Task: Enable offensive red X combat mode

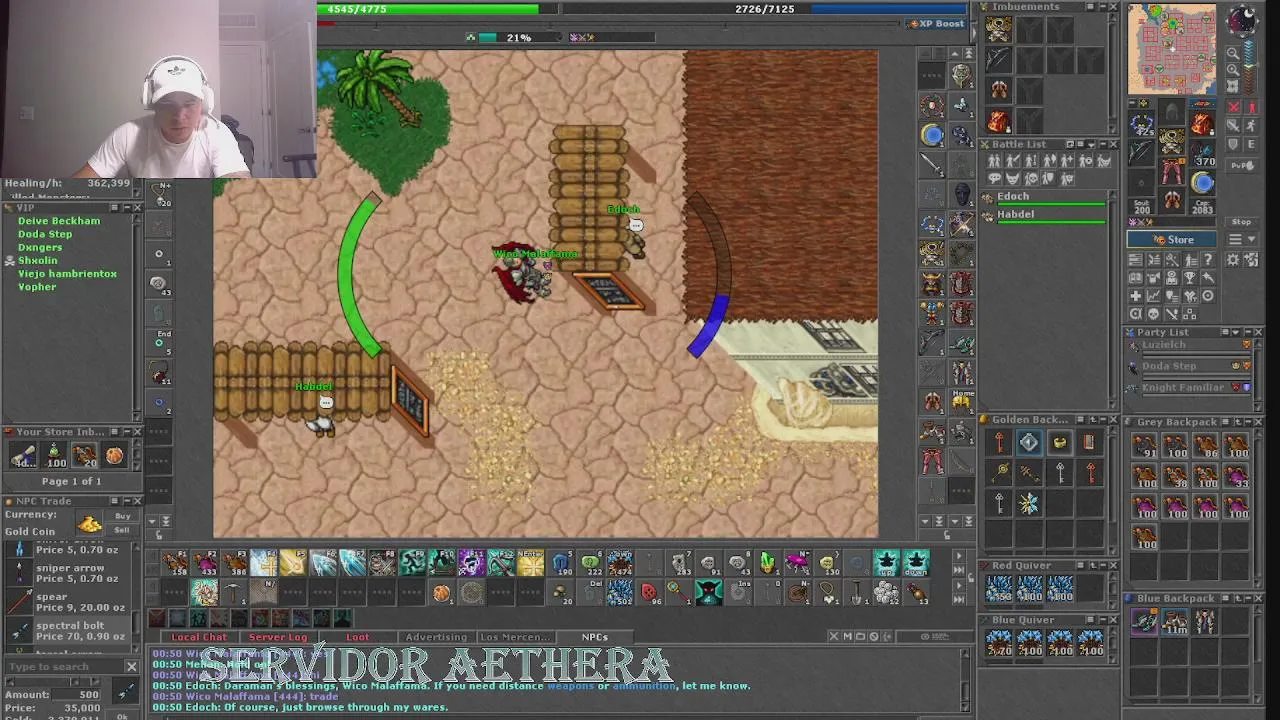Action: 1234,107
